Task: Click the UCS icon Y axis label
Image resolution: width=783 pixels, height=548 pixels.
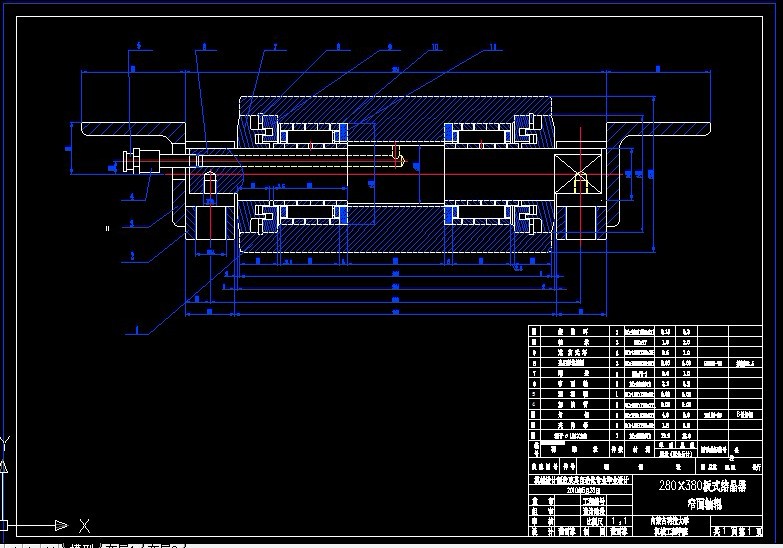Action: point(4,443)
